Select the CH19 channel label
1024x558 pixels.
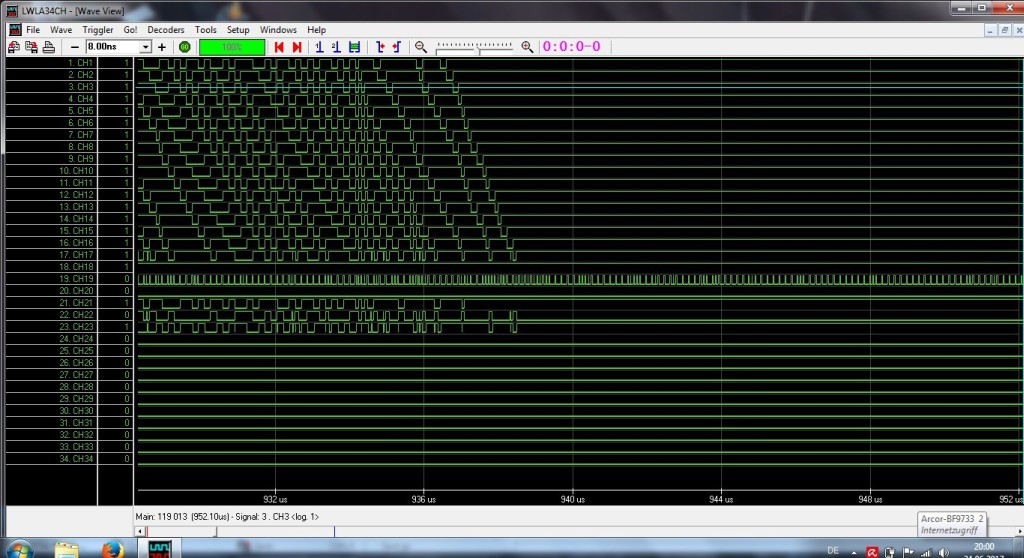tap(78, 279)
